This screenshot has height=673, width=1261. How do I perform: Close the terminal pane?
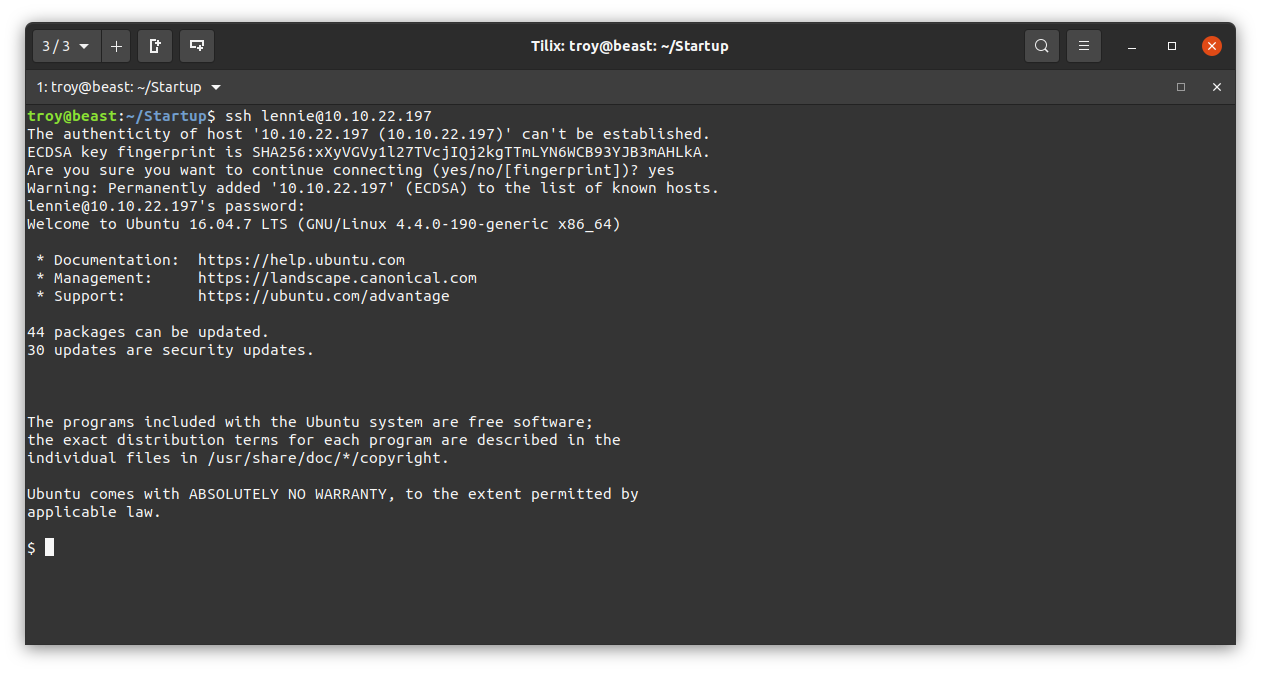(1217, 87)
